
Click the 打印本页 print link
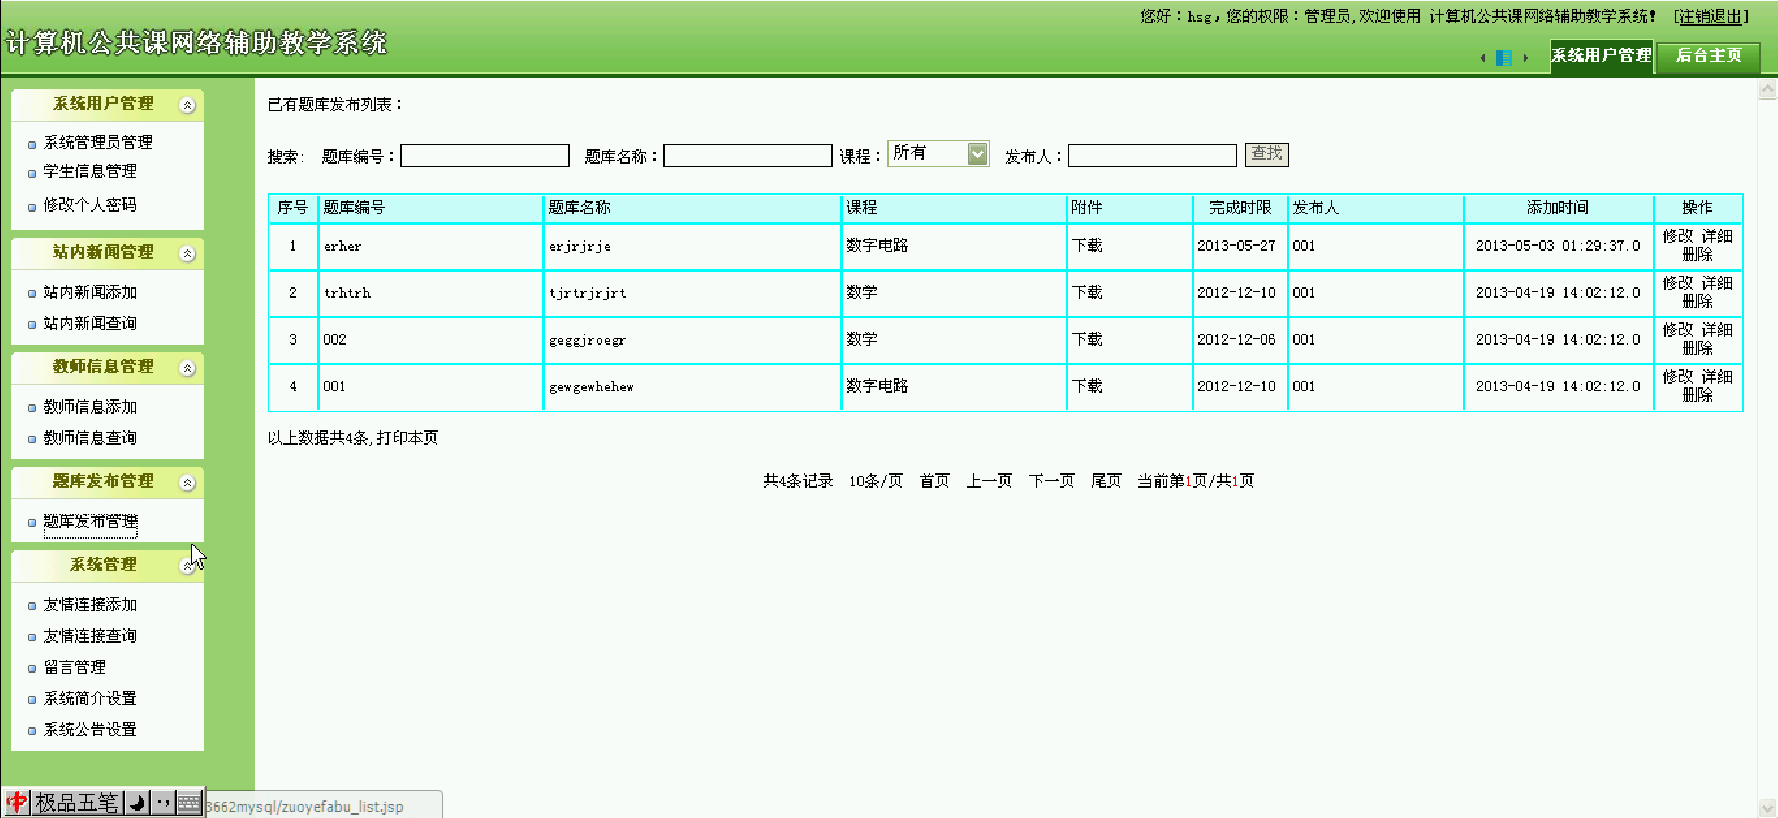tap(407, 438)
